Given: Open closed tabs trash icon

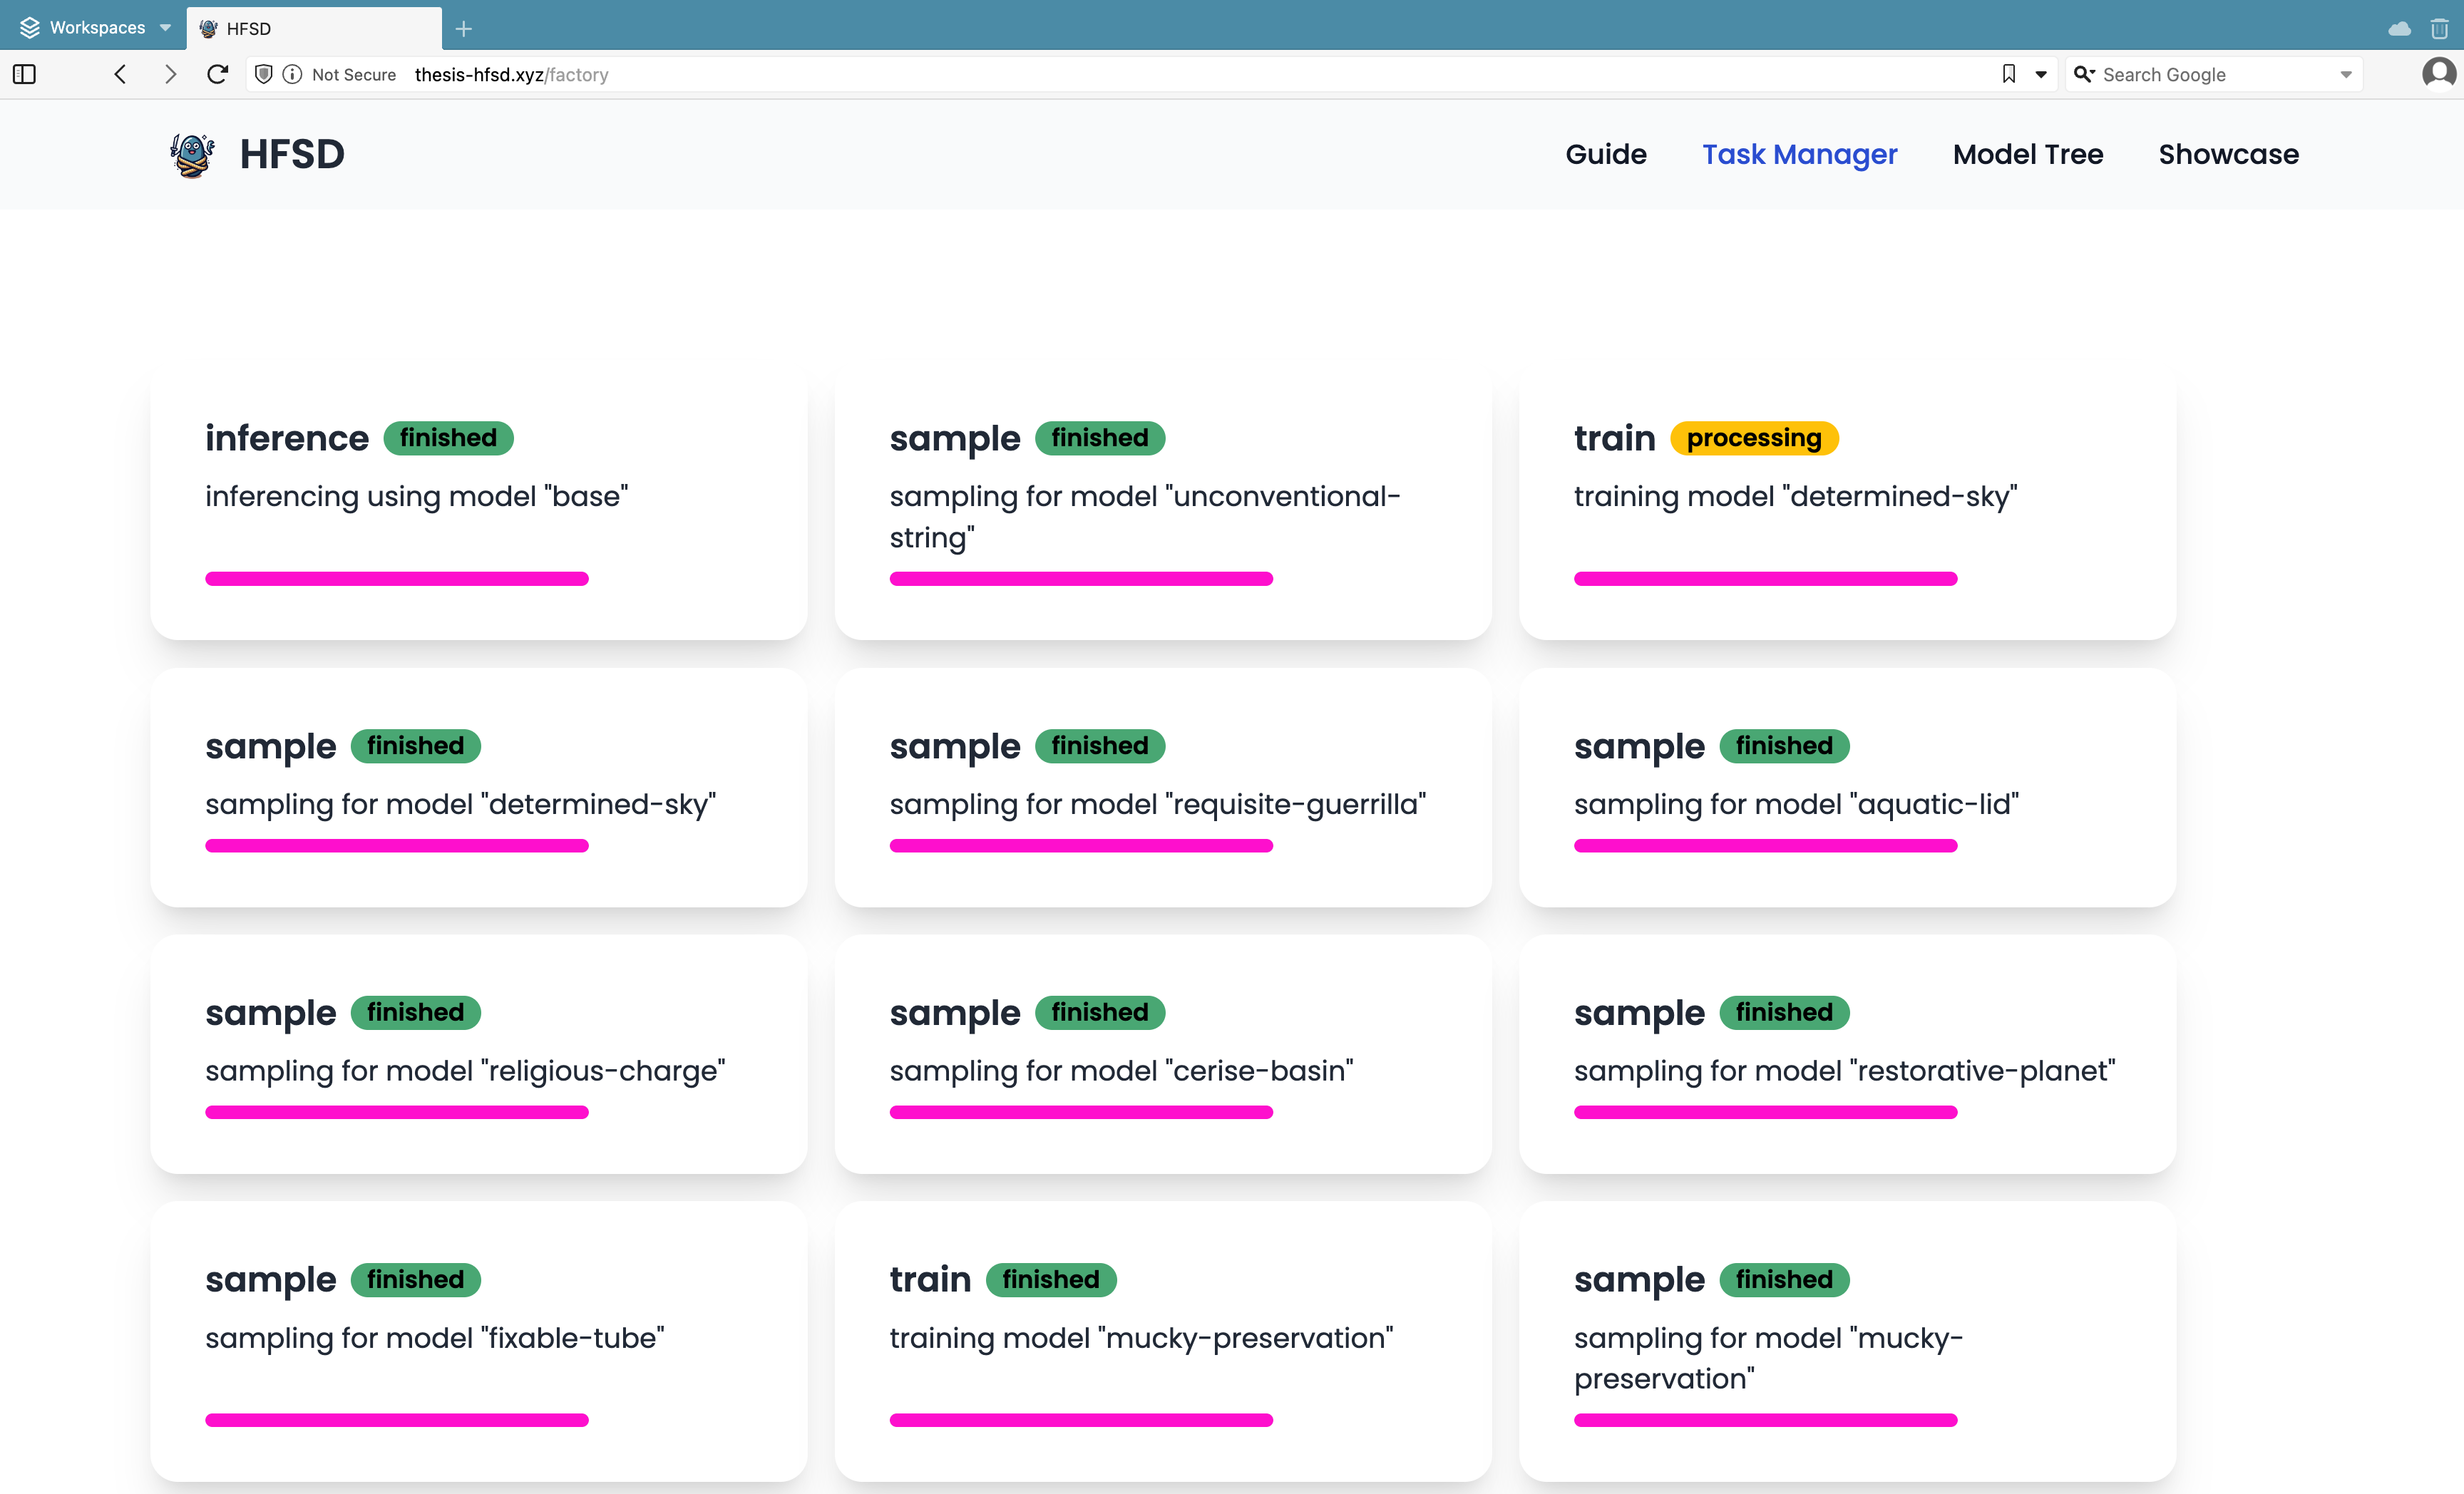Looking at the screenshot, I should (x=2440, y=28).
